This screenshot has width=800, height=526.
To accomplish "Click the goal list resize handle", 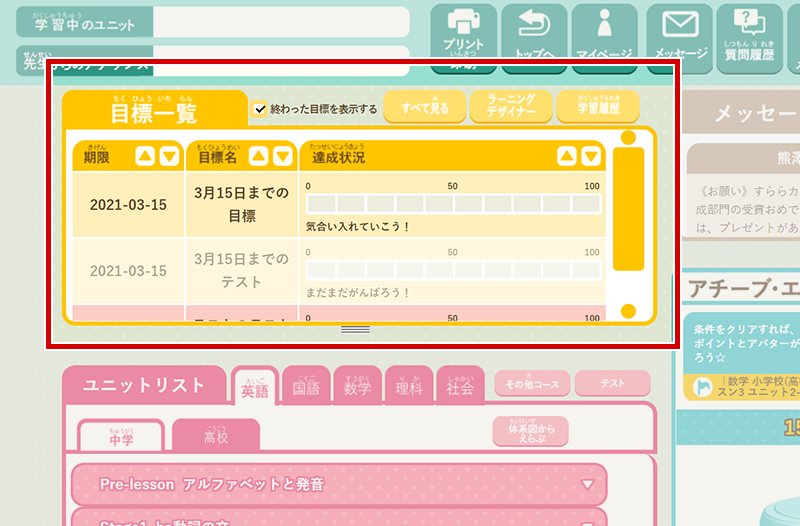I will 356,330.
